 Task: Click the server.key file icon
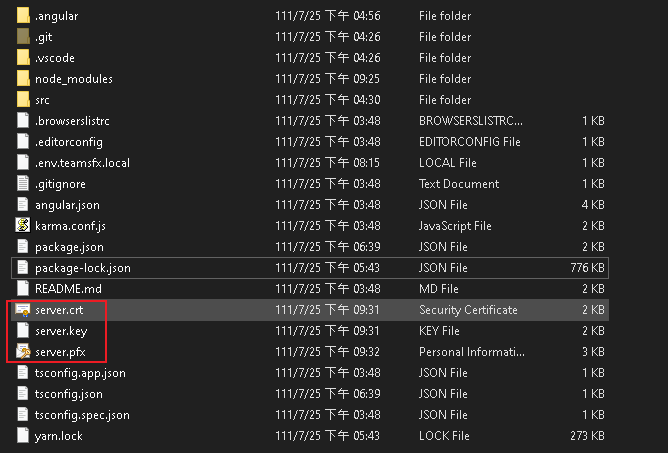coord(23,331)
